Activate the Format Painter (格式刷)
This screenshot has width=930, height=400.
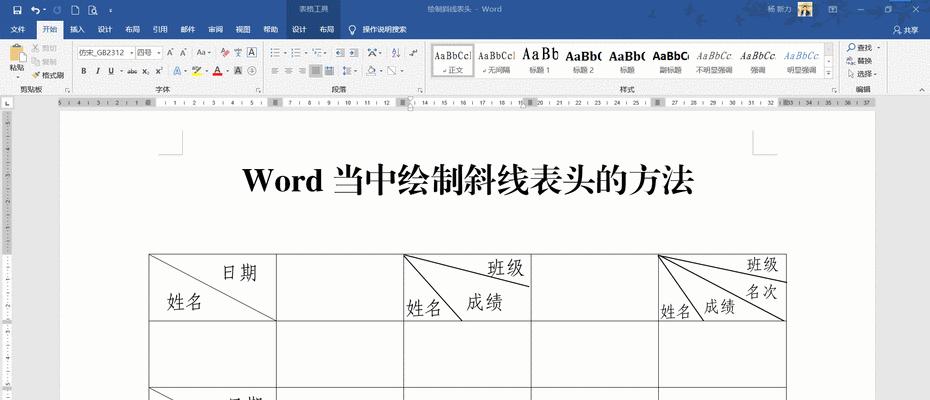[48, 75]
